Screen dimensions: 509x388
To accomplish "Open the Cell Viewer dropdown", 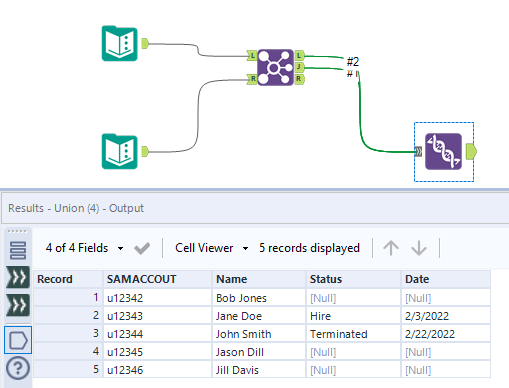I will (212, 248).
